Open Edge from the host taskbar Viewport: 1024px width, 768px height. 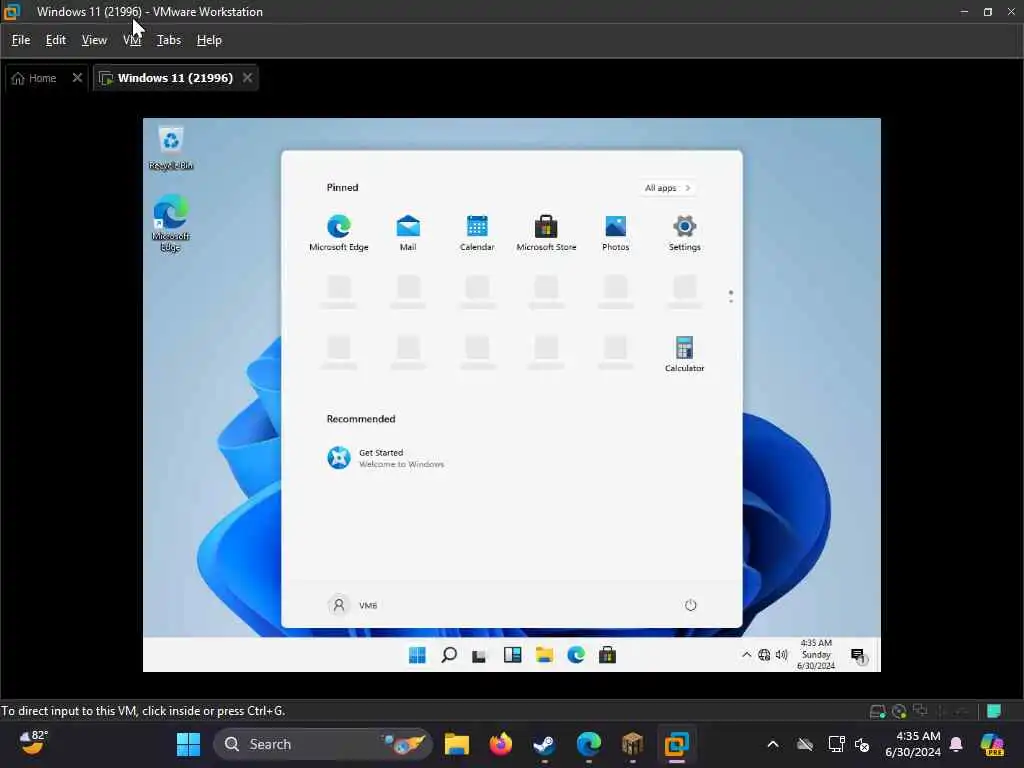tap(588, 744)
